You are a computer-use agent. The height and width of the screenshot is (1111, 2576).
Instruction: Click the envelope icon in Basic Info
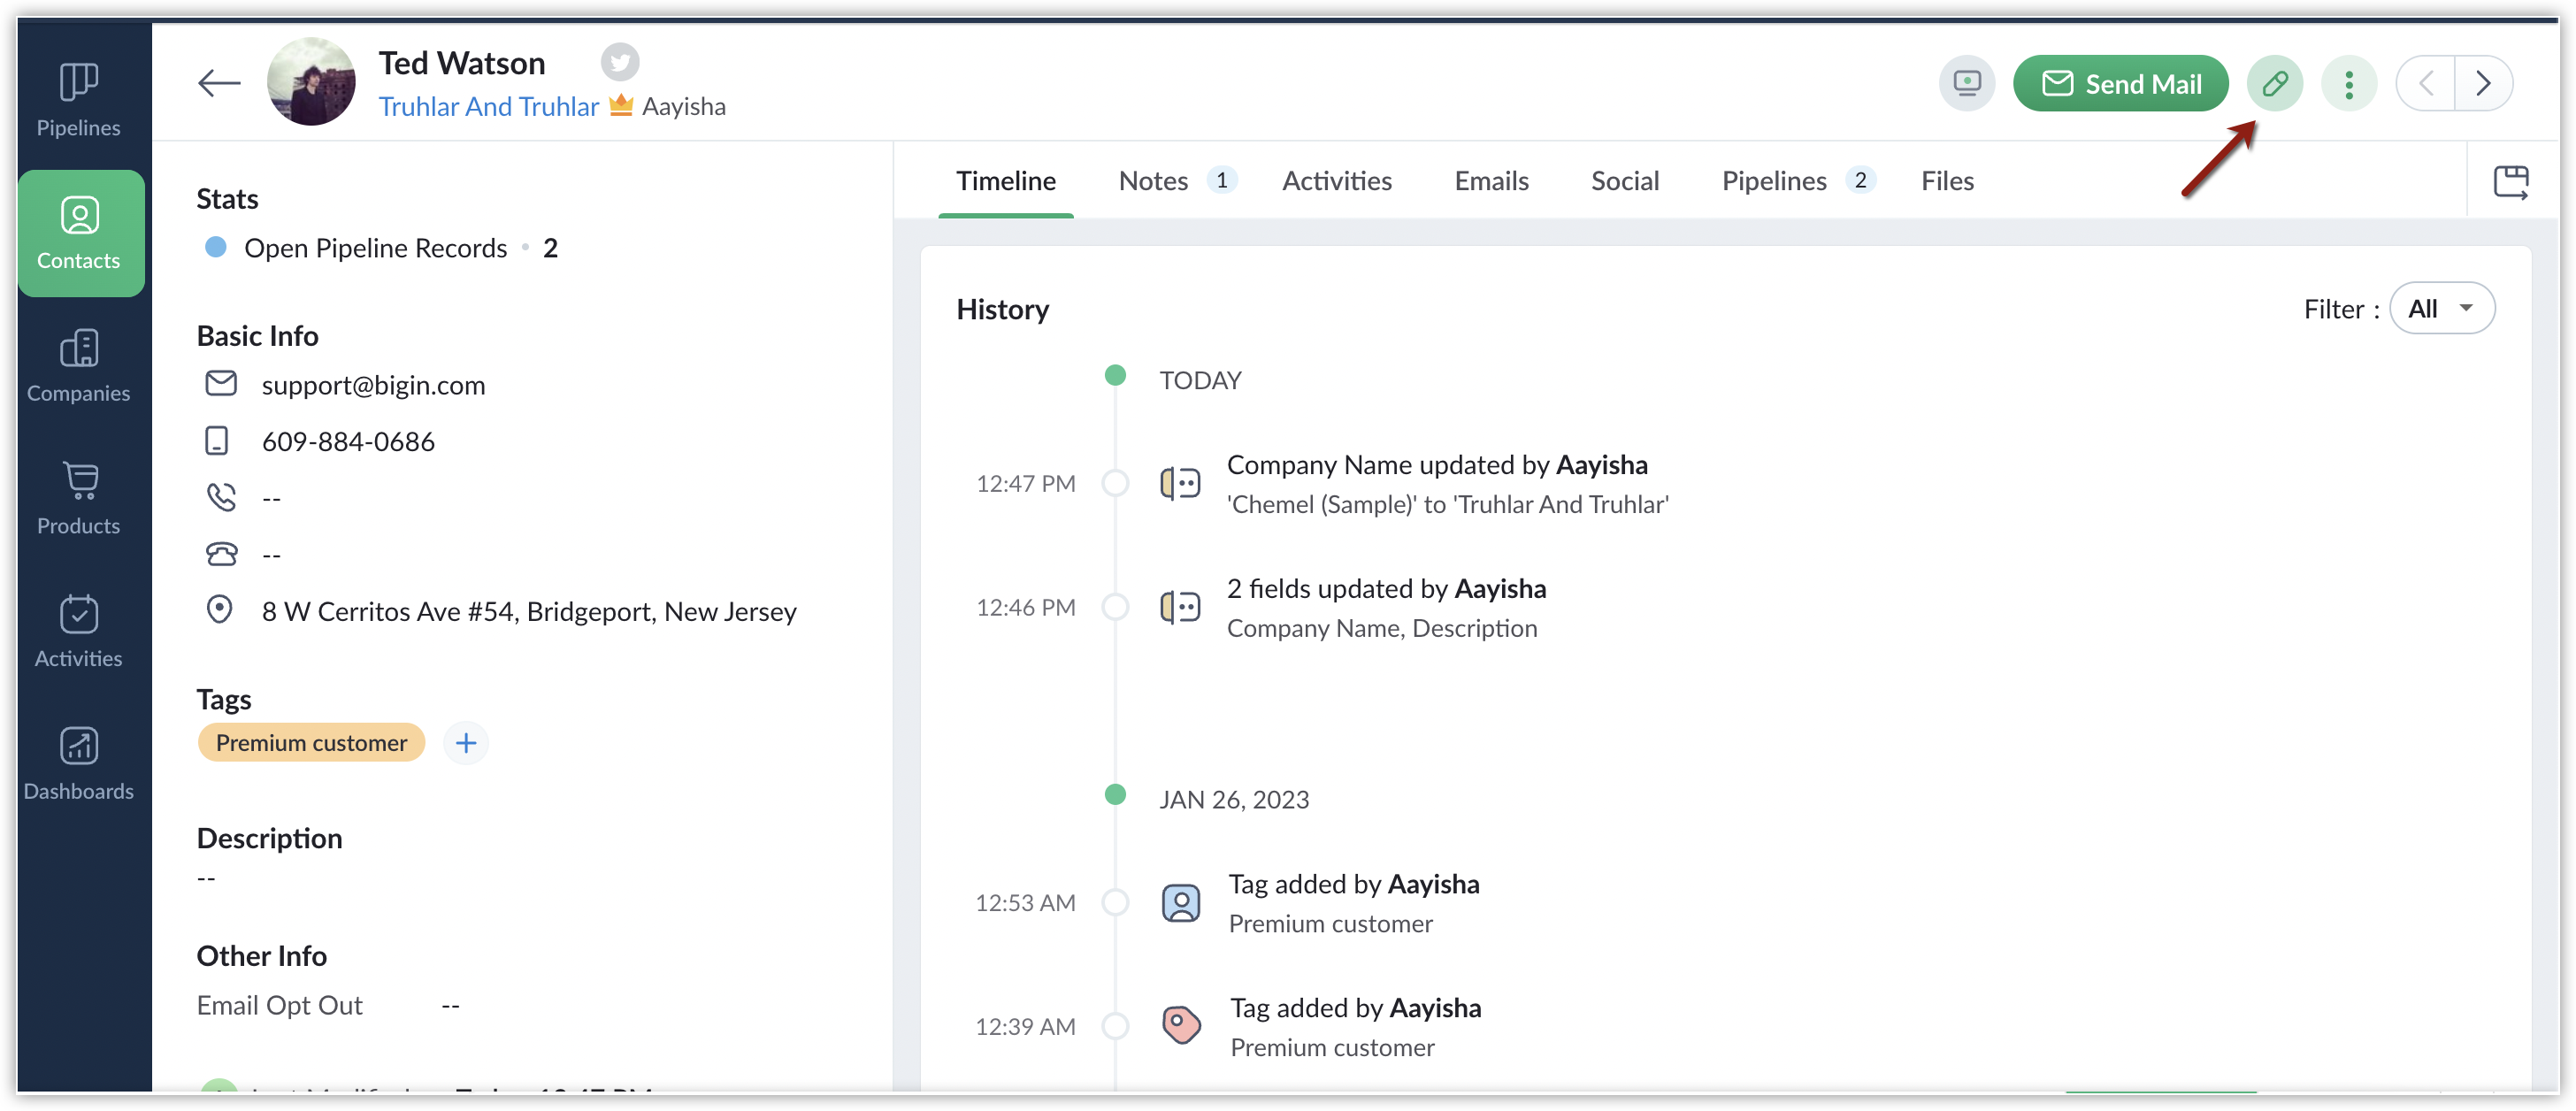tap(221, 384)
